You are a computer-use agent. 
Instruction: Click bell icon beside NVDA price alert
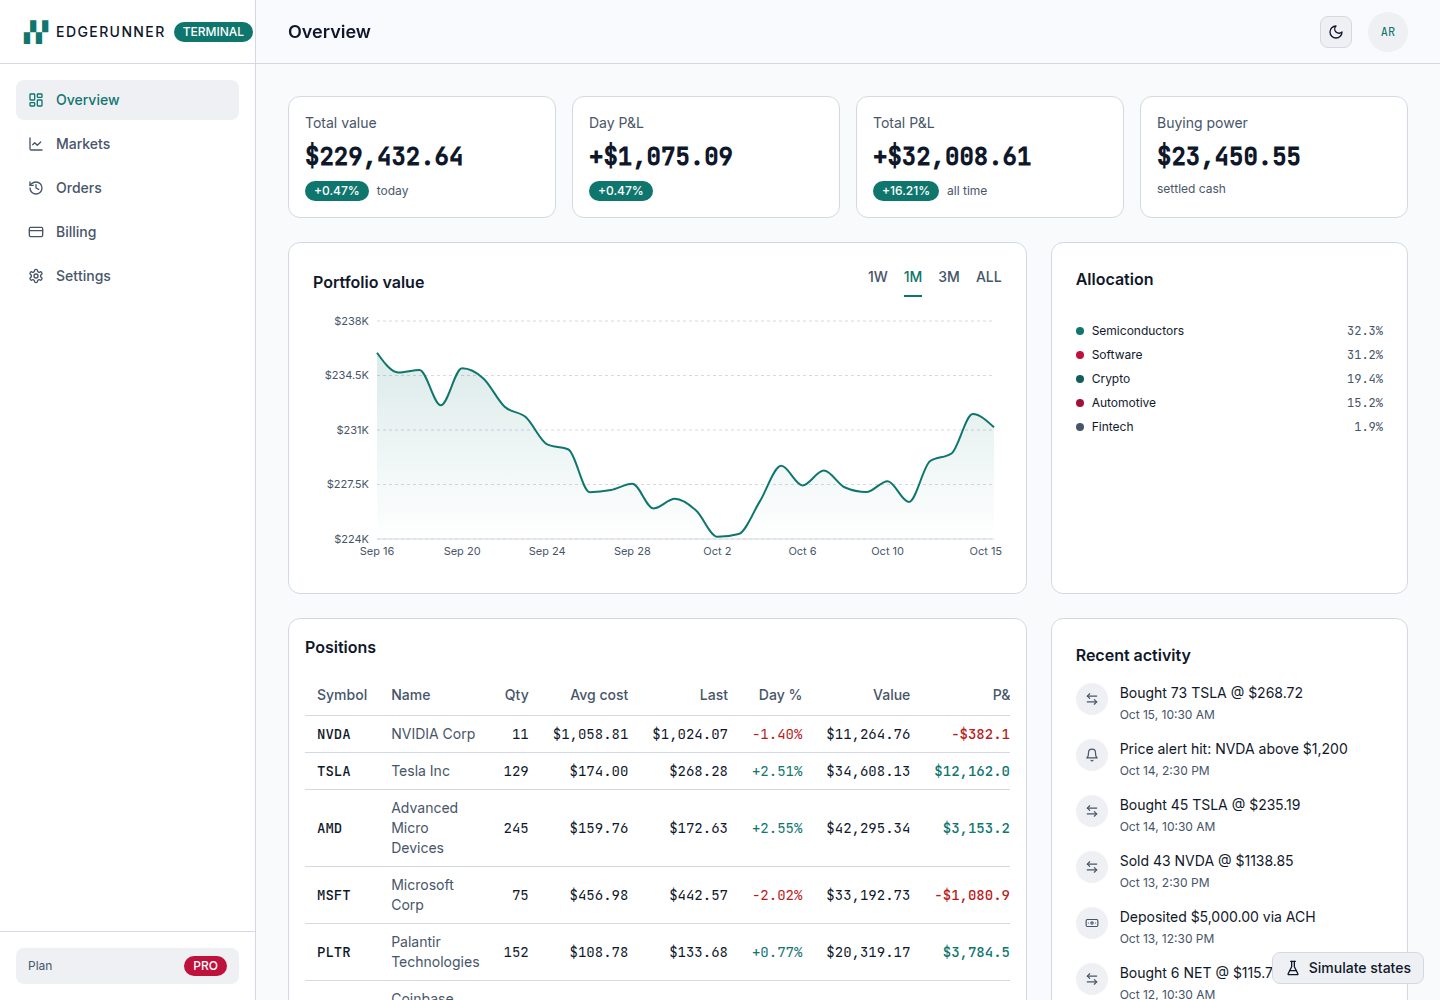click(1092, 755)
